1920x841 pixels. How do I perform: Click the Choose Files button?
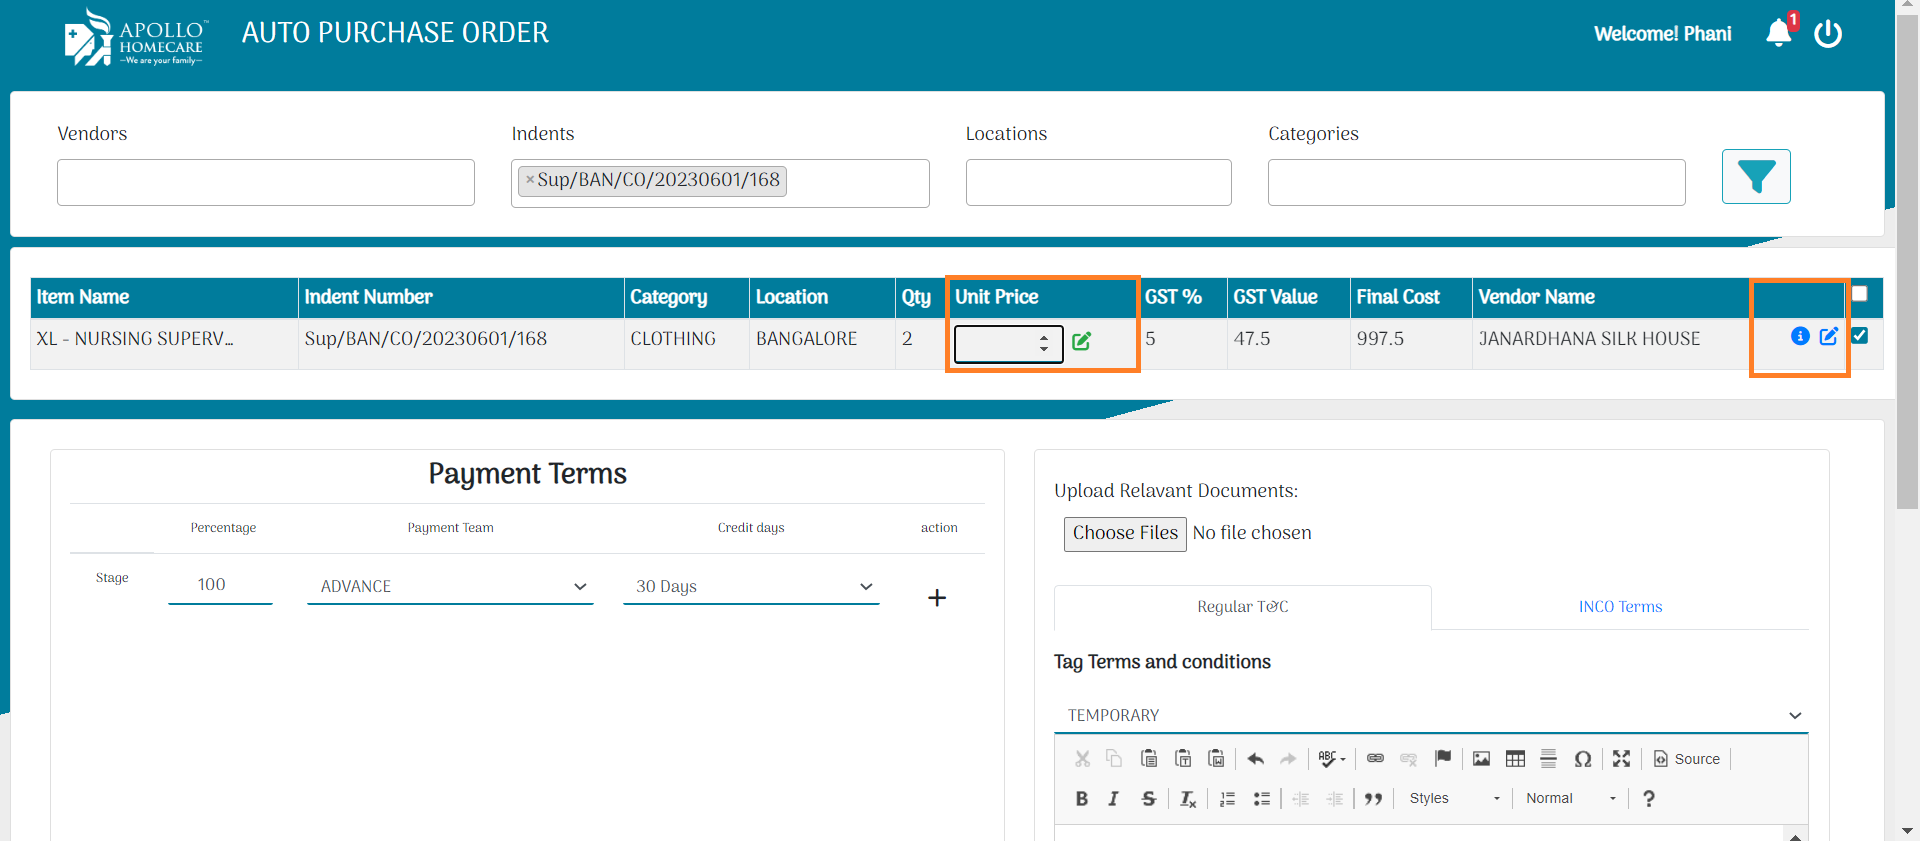click(x=1125, y=533)
